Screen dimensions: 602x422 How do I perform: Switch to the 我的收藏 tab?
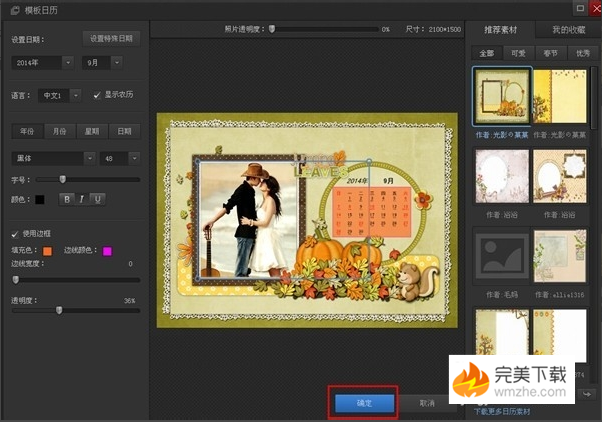568,30
